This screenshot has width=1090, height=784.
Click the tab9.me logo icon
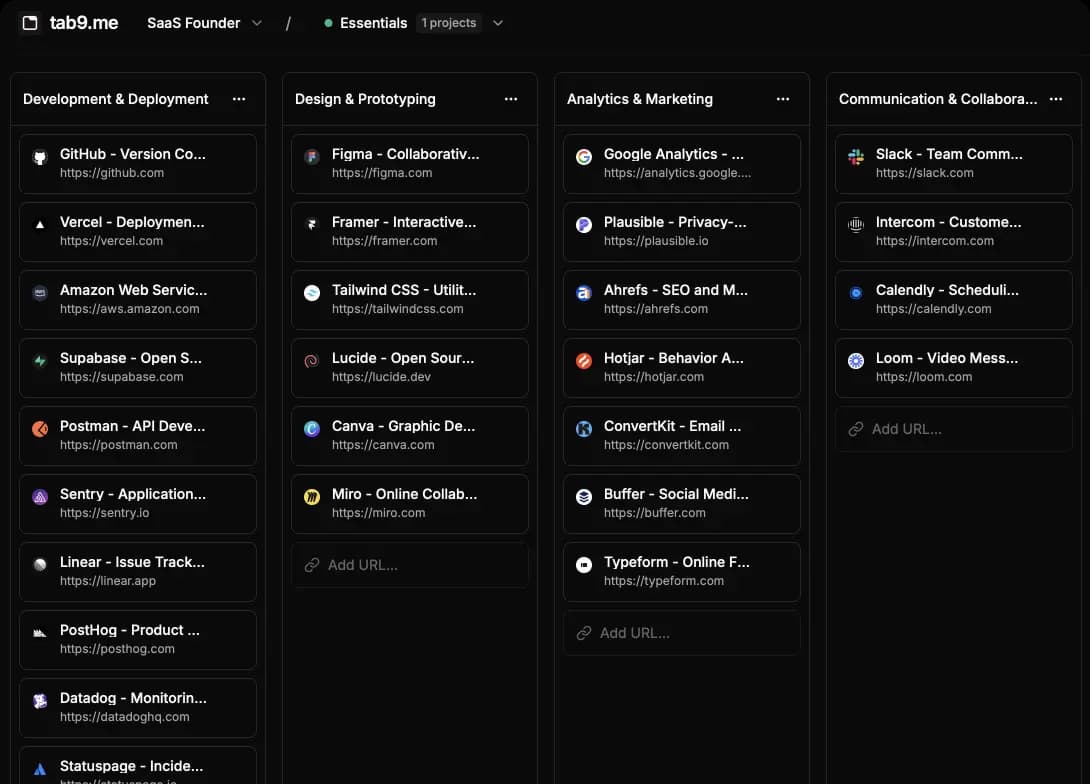[x=30, y=23]
